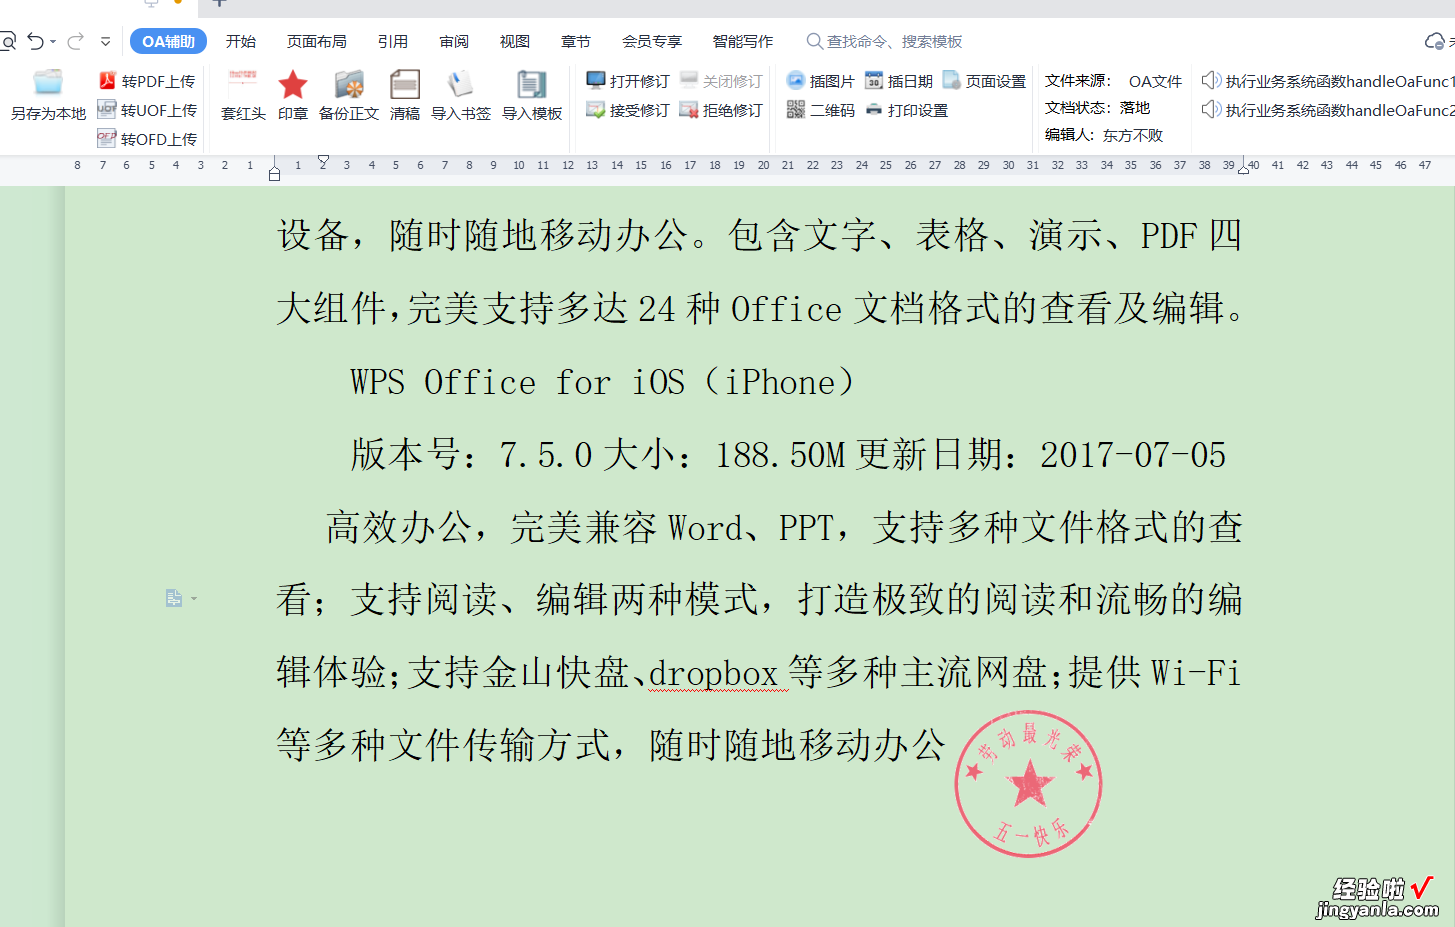This screenshot has height=927, width=1455.
Task: Open the 章节 tab
Action: (x=576, y=41)
